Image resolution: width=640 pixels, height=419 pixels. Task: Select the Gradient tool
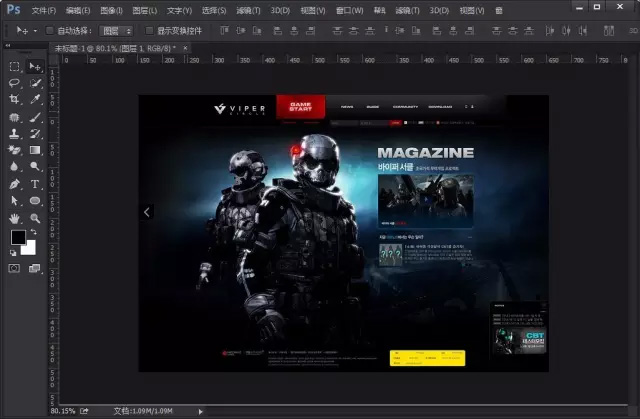pos(35,150)
